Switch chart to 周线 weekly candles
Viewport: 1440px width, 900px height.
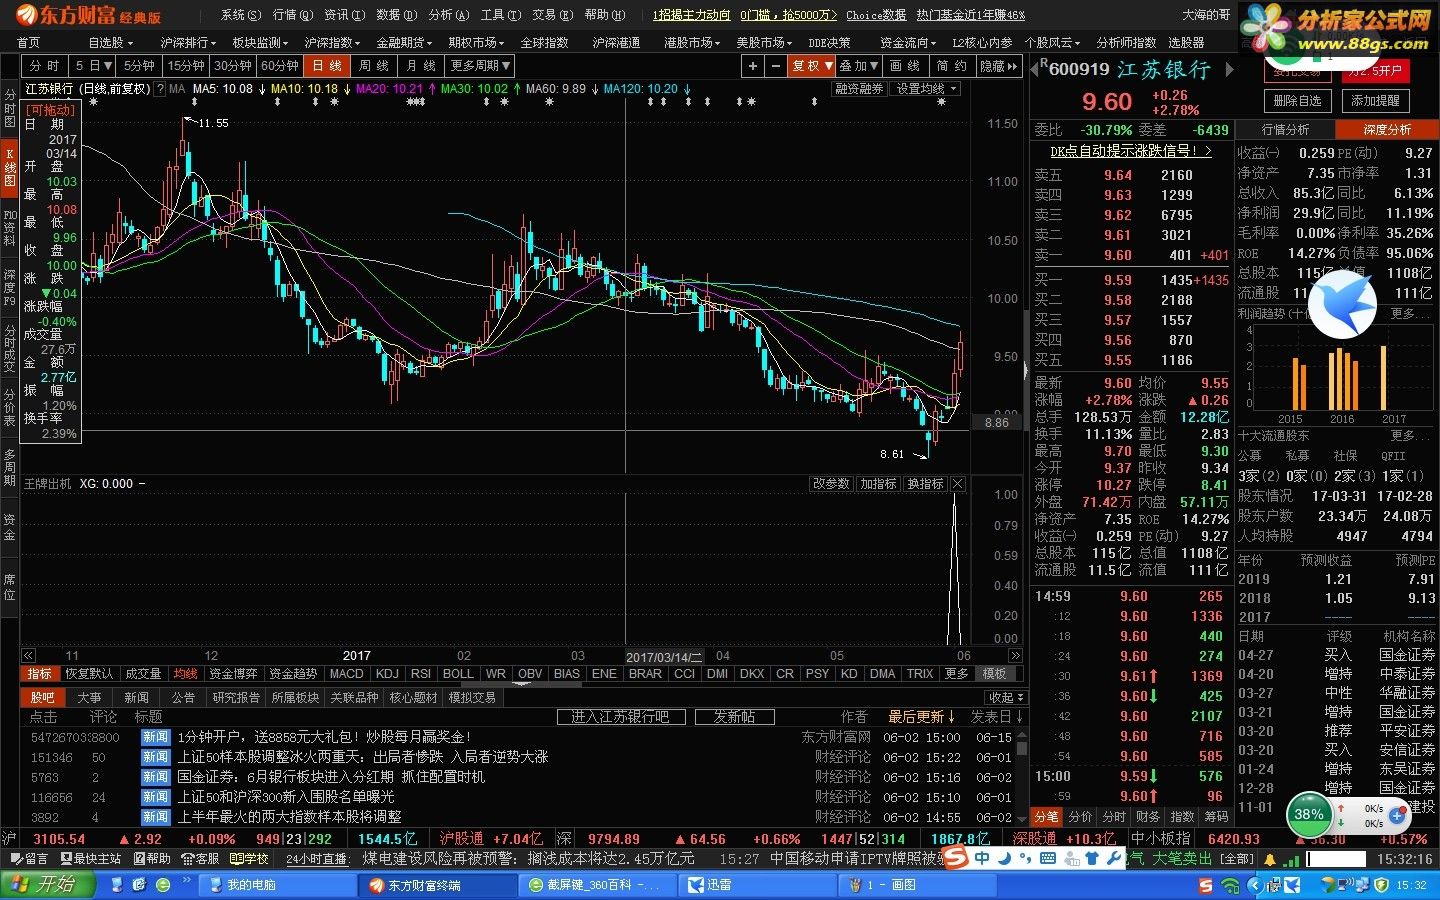tap(373, 66)
